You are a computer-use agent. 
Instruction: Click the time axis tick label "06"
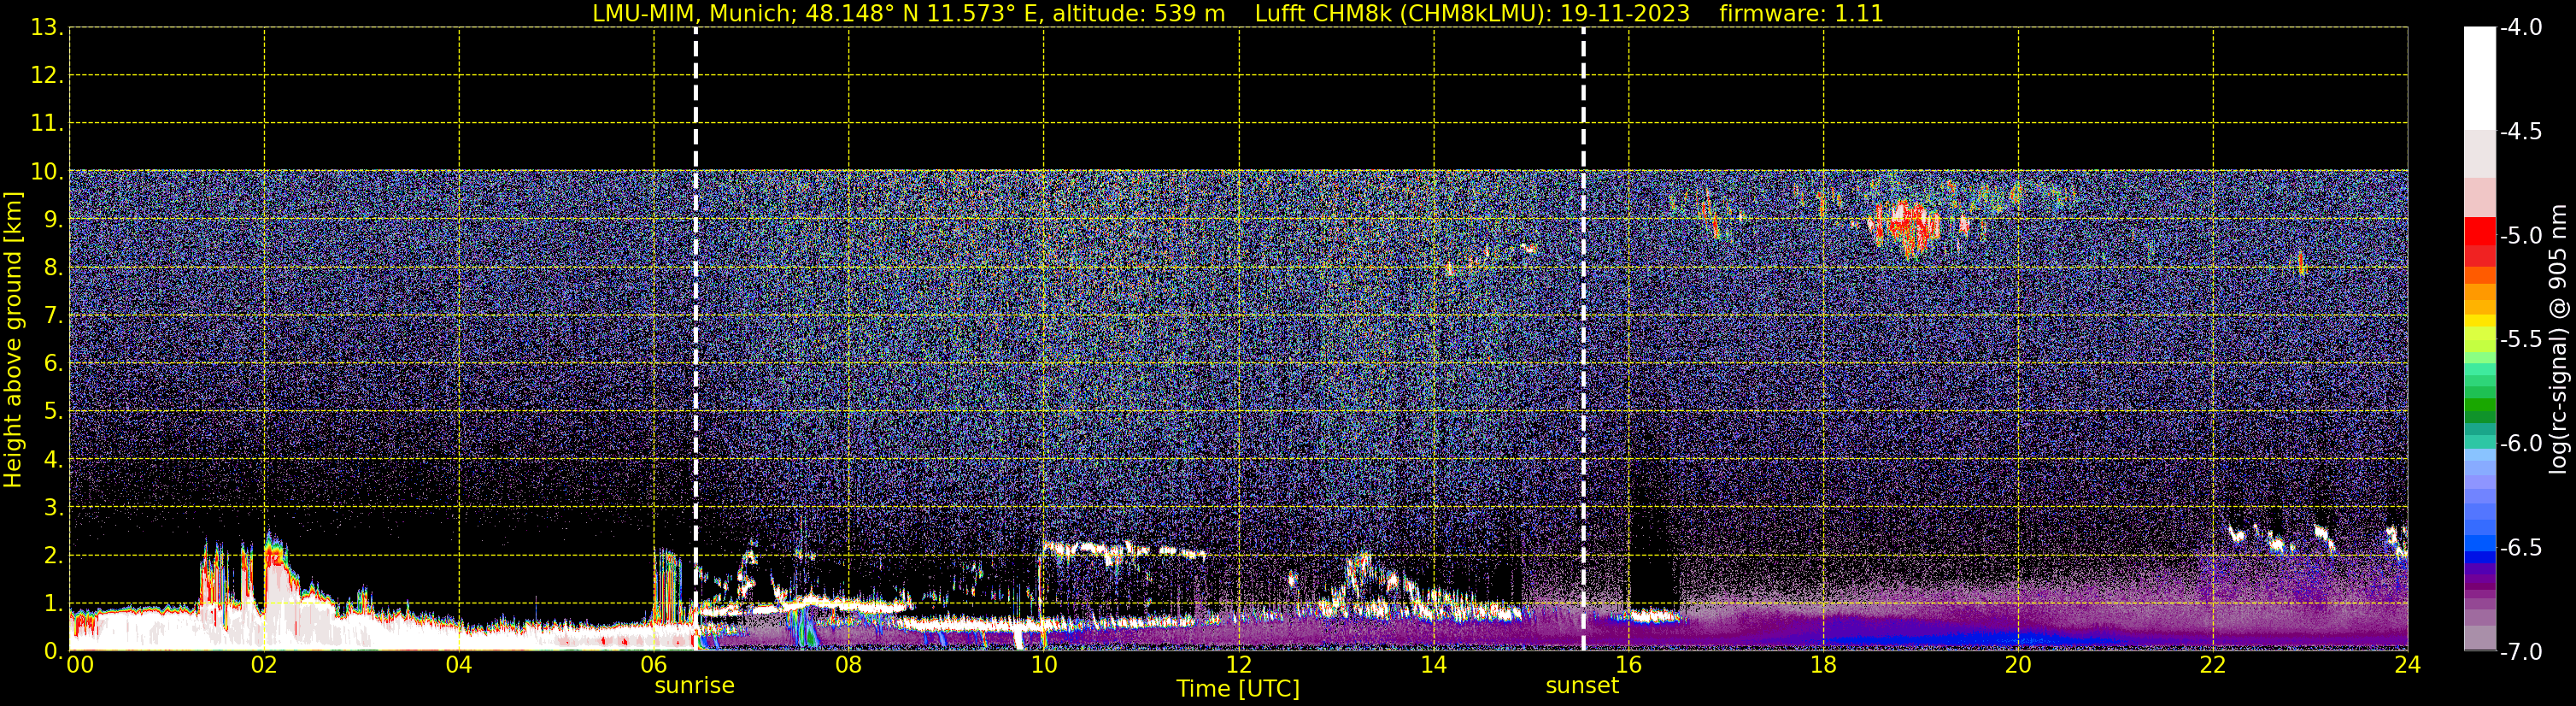point(654,665)
